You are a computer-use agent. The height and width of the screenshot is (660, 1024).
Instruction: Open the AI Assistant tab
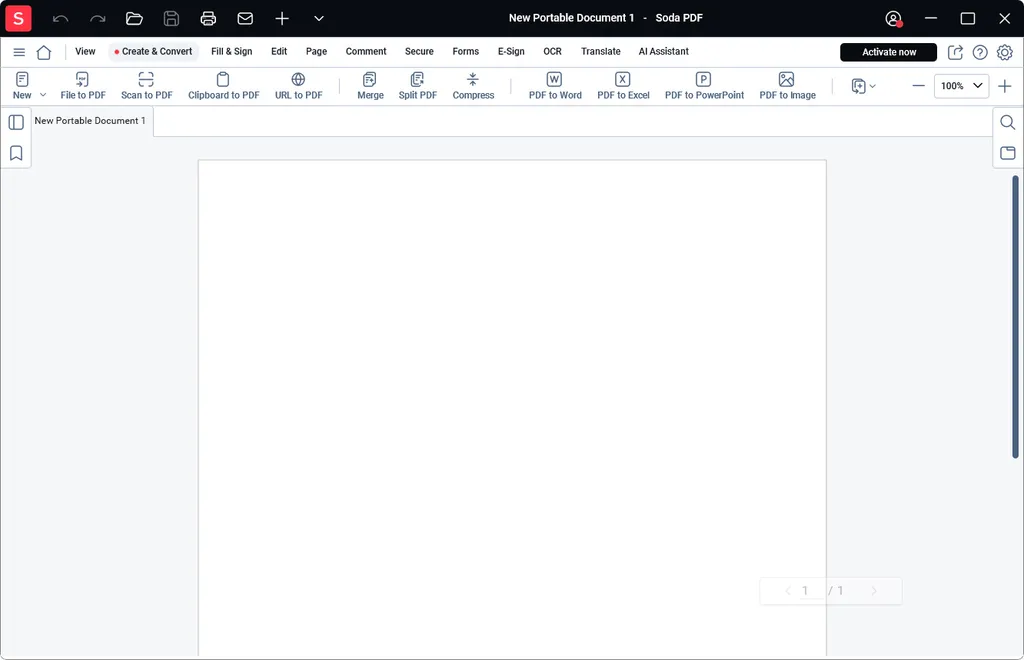(x=664, y=52)
